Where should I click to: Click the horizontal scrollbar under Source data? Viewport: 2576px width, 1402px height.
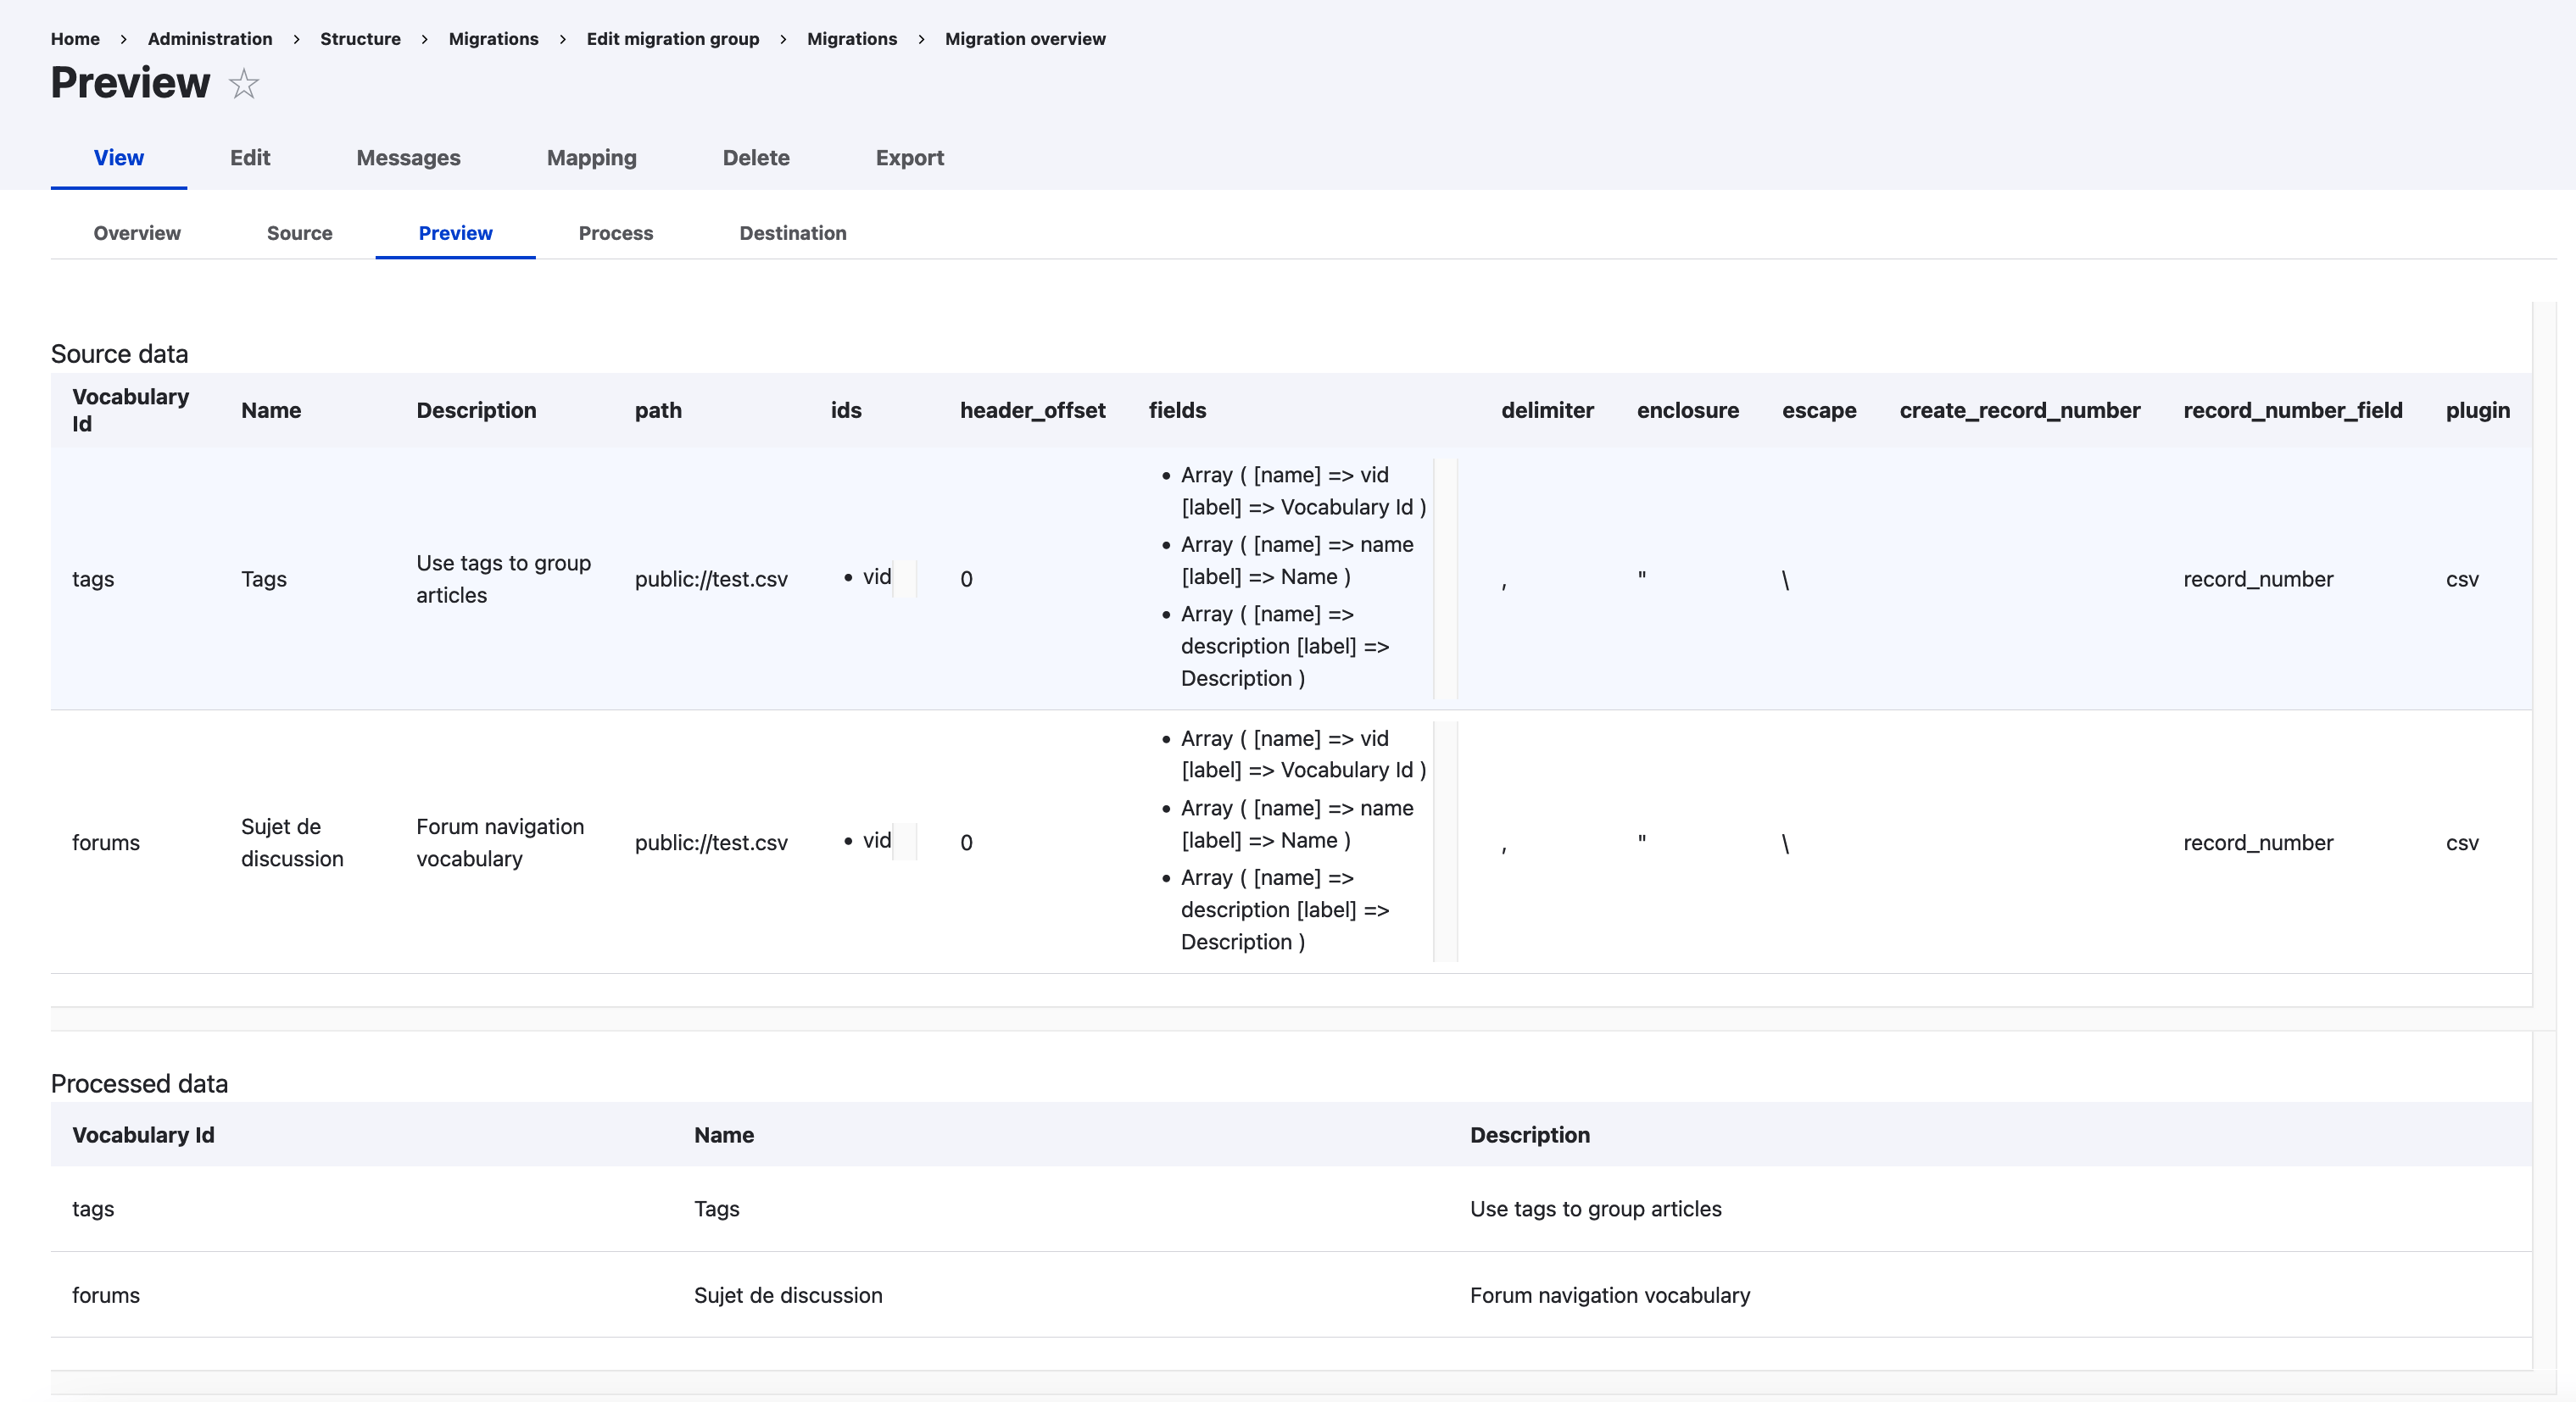tap(1290, 1019)
